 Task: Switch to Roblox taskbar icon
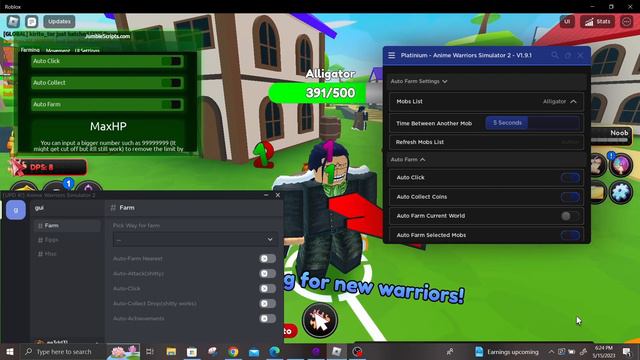337,351
